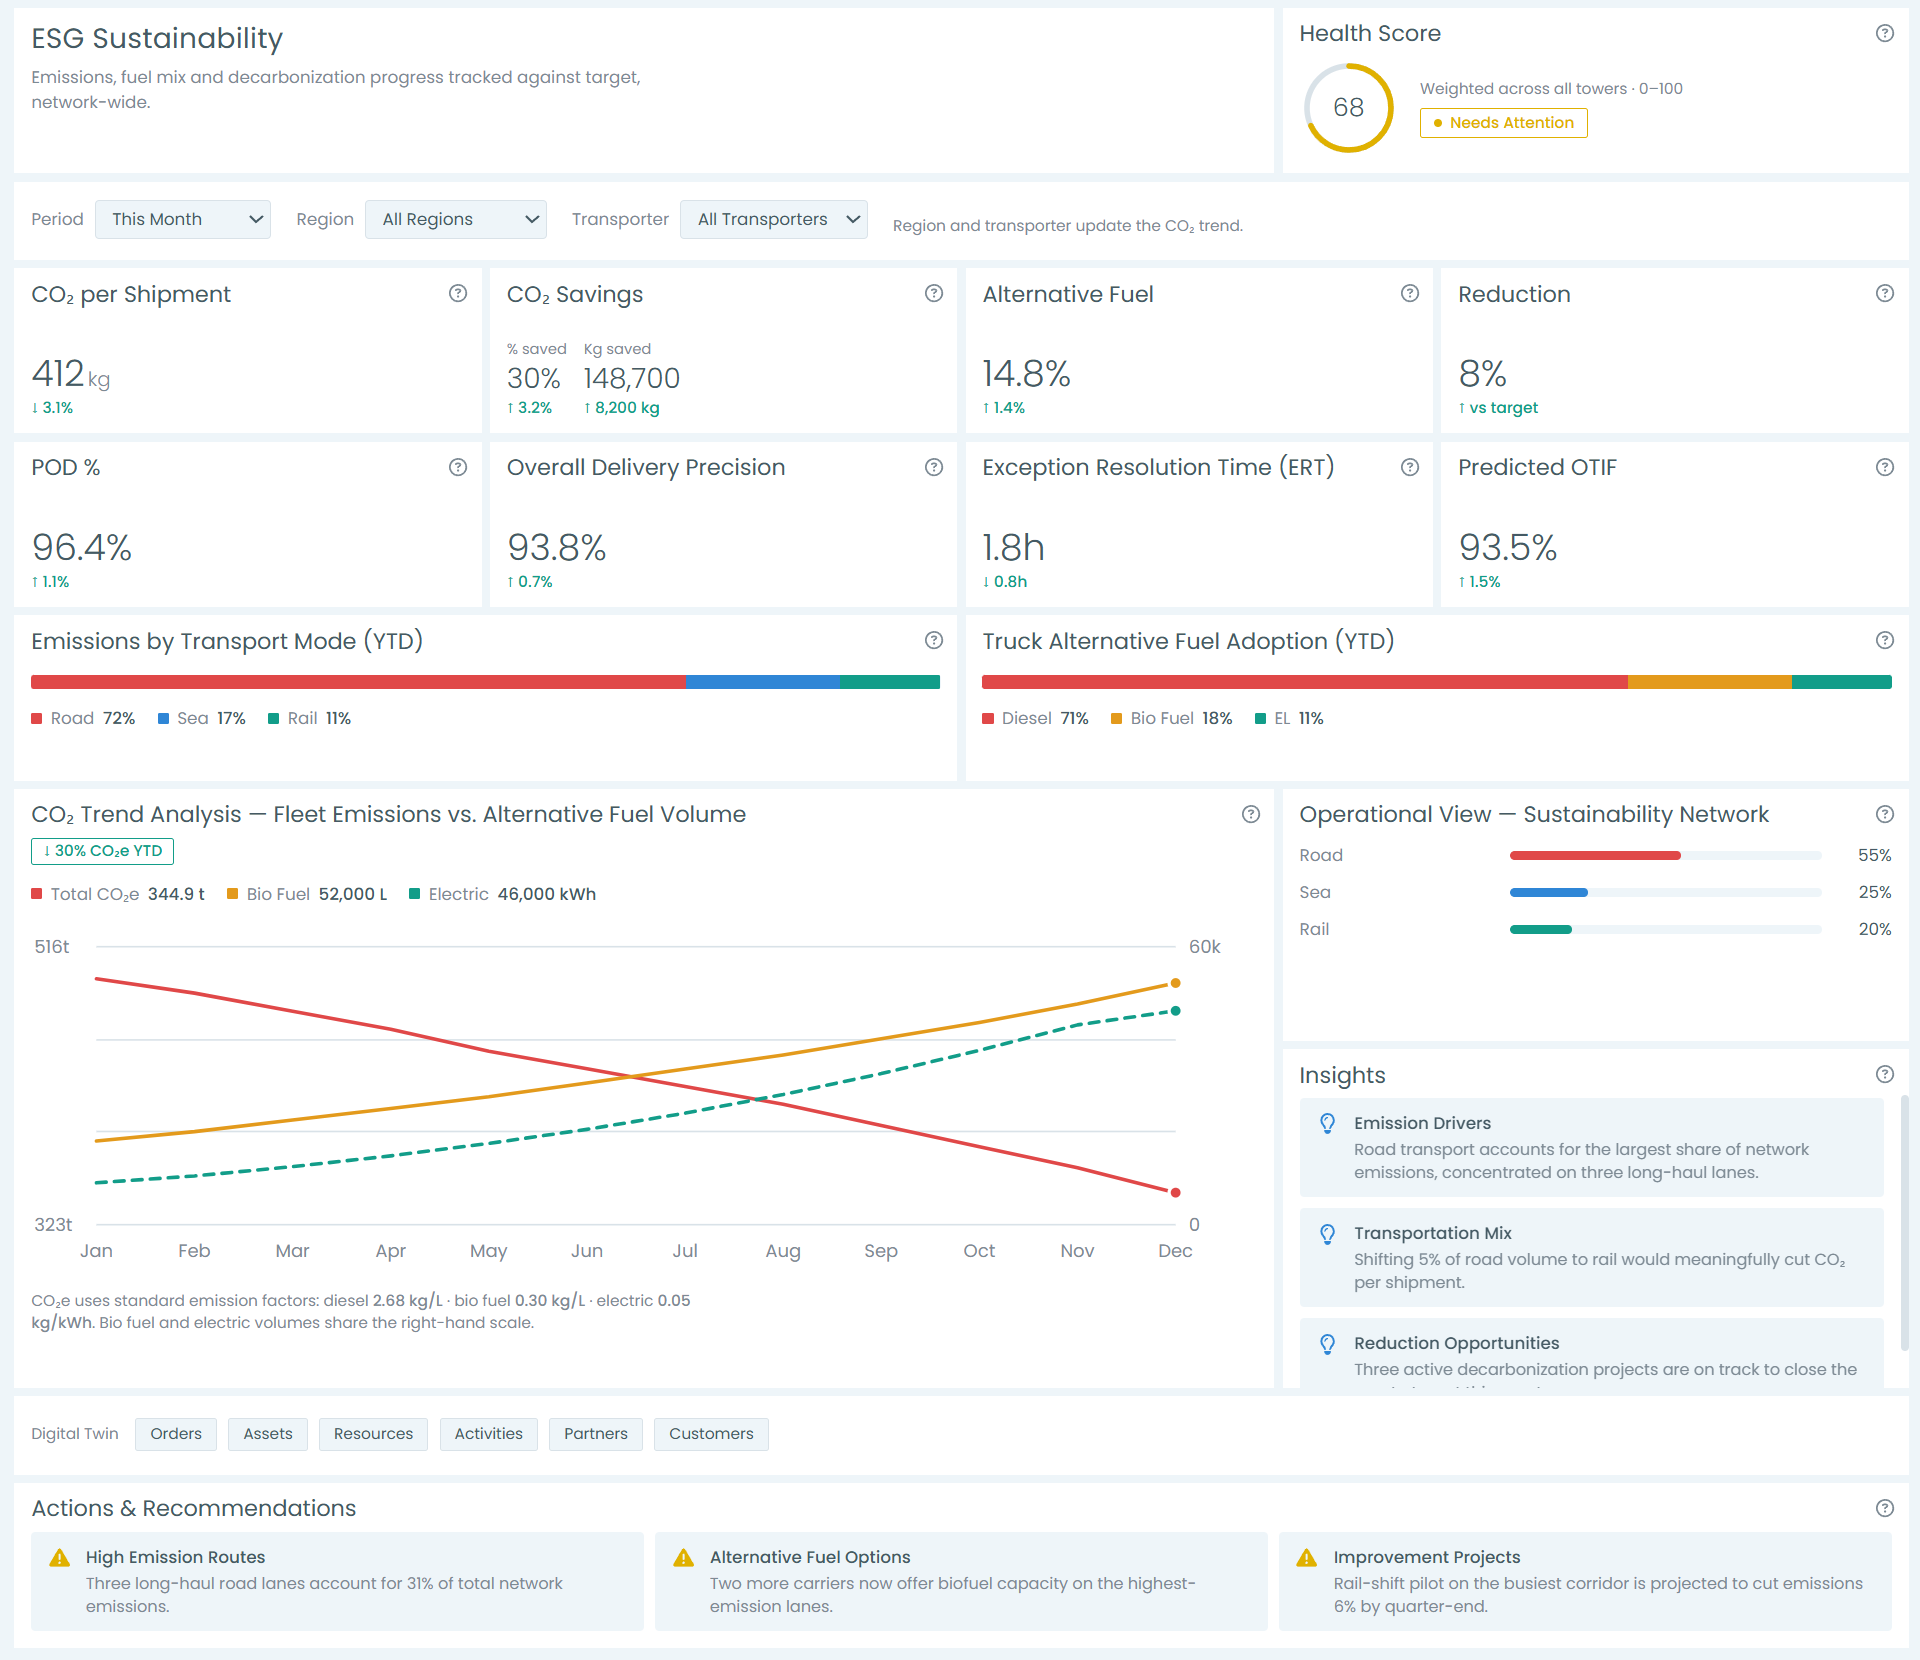Image resolution: width=1920 pixels, height=1660 pixels.
Task: Click the Bio Fuel legend swatch in trend chart
Action: pos(232,894)
